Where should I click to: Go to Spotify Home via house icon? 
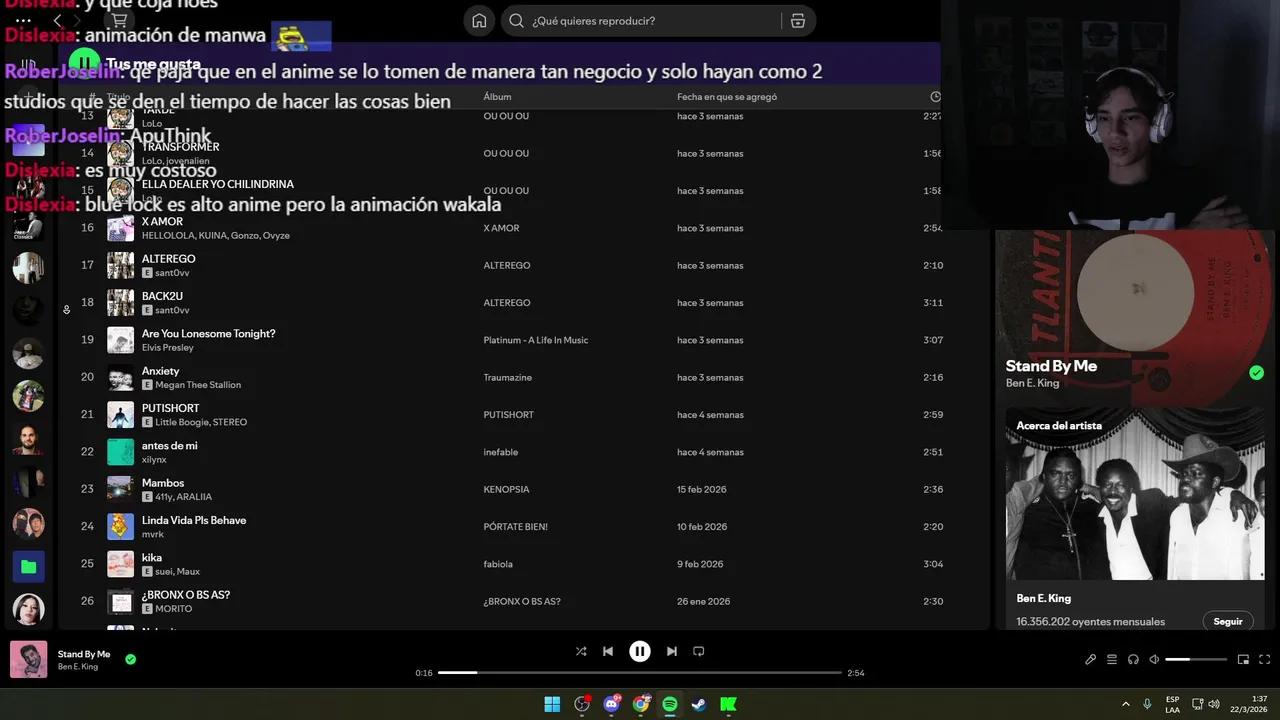(x=479, y=21)
